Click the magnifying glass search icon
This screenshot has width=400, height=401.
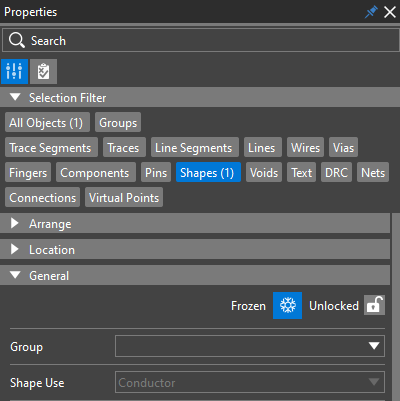pyautogui.click(x=17, y=40)
